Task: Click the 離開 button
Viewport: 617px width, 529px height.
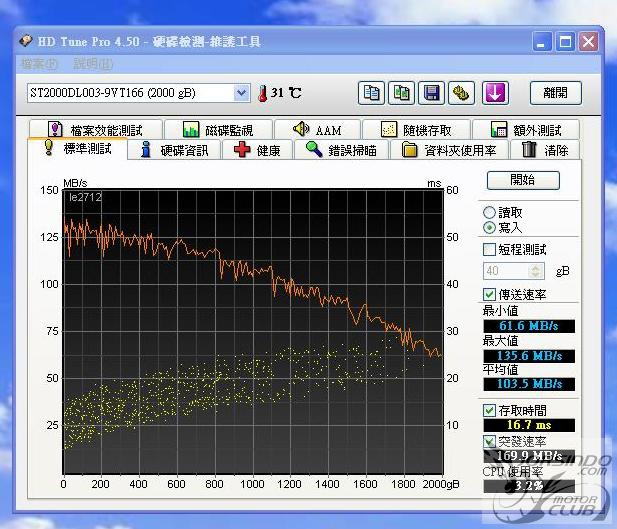Action: point(555,93)
